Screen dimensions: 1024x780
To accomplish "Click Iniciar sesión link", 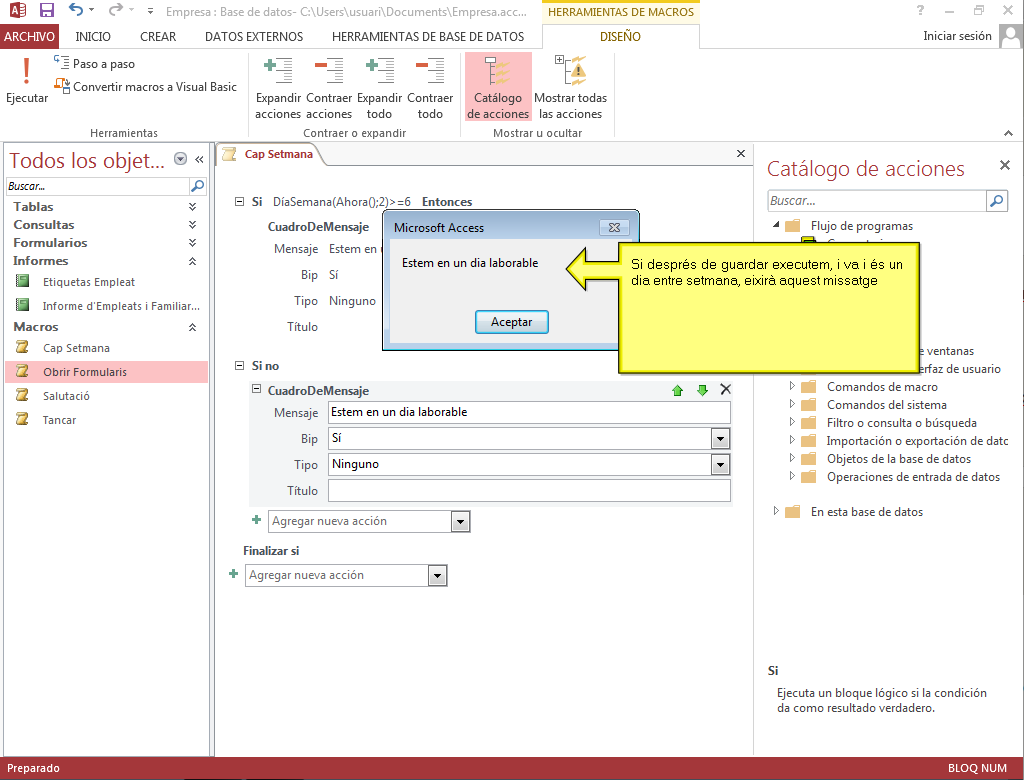I will point(957,36).
